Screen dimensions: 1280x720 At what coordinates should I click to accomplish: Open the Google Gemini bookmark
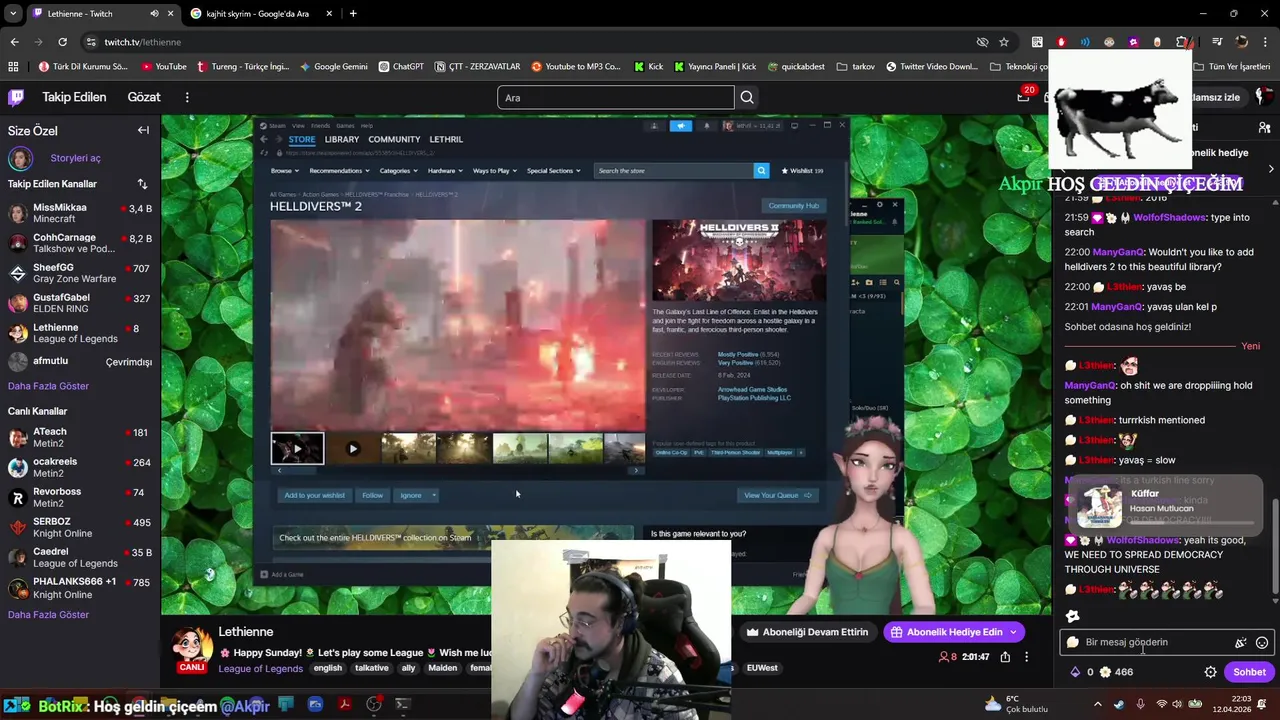333,66
